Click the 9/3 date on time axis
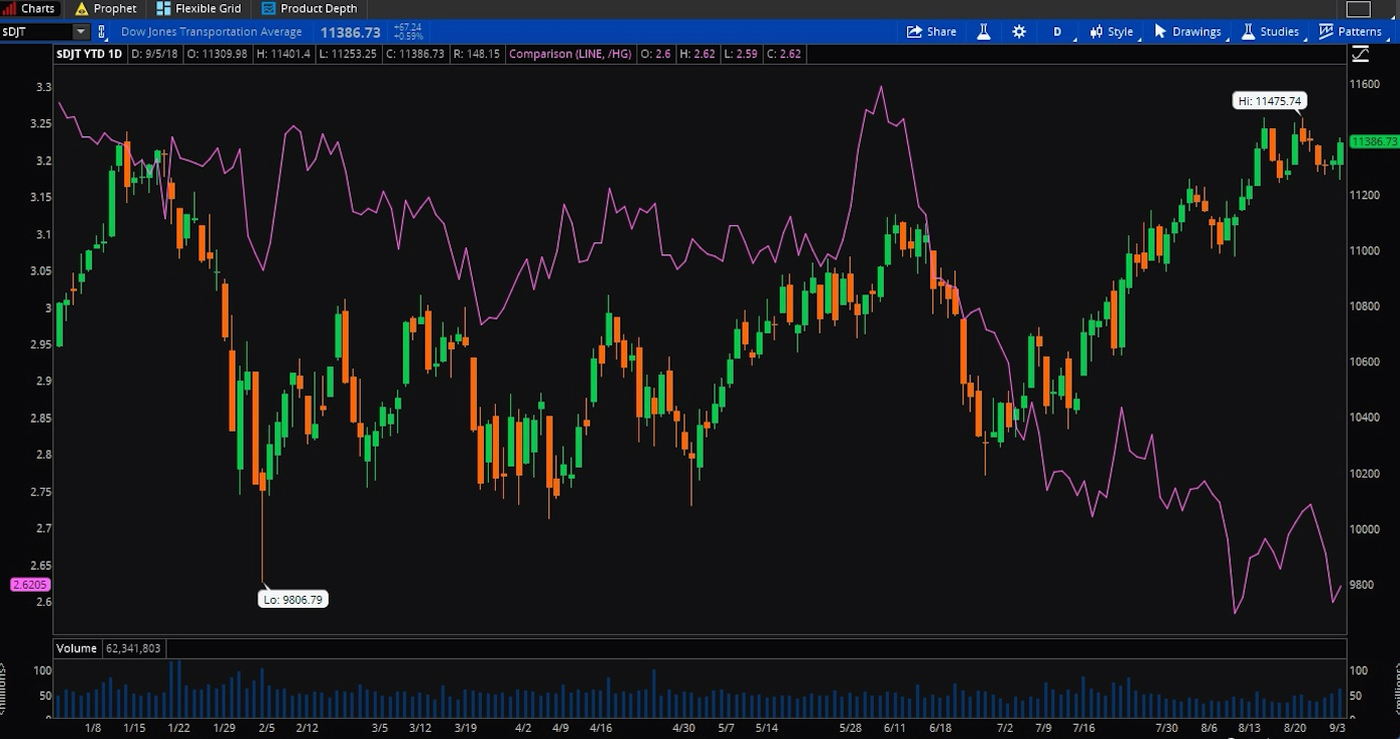Image resolution: width=1400 pixels, height=739 pixels. (x=1335, y=728)
